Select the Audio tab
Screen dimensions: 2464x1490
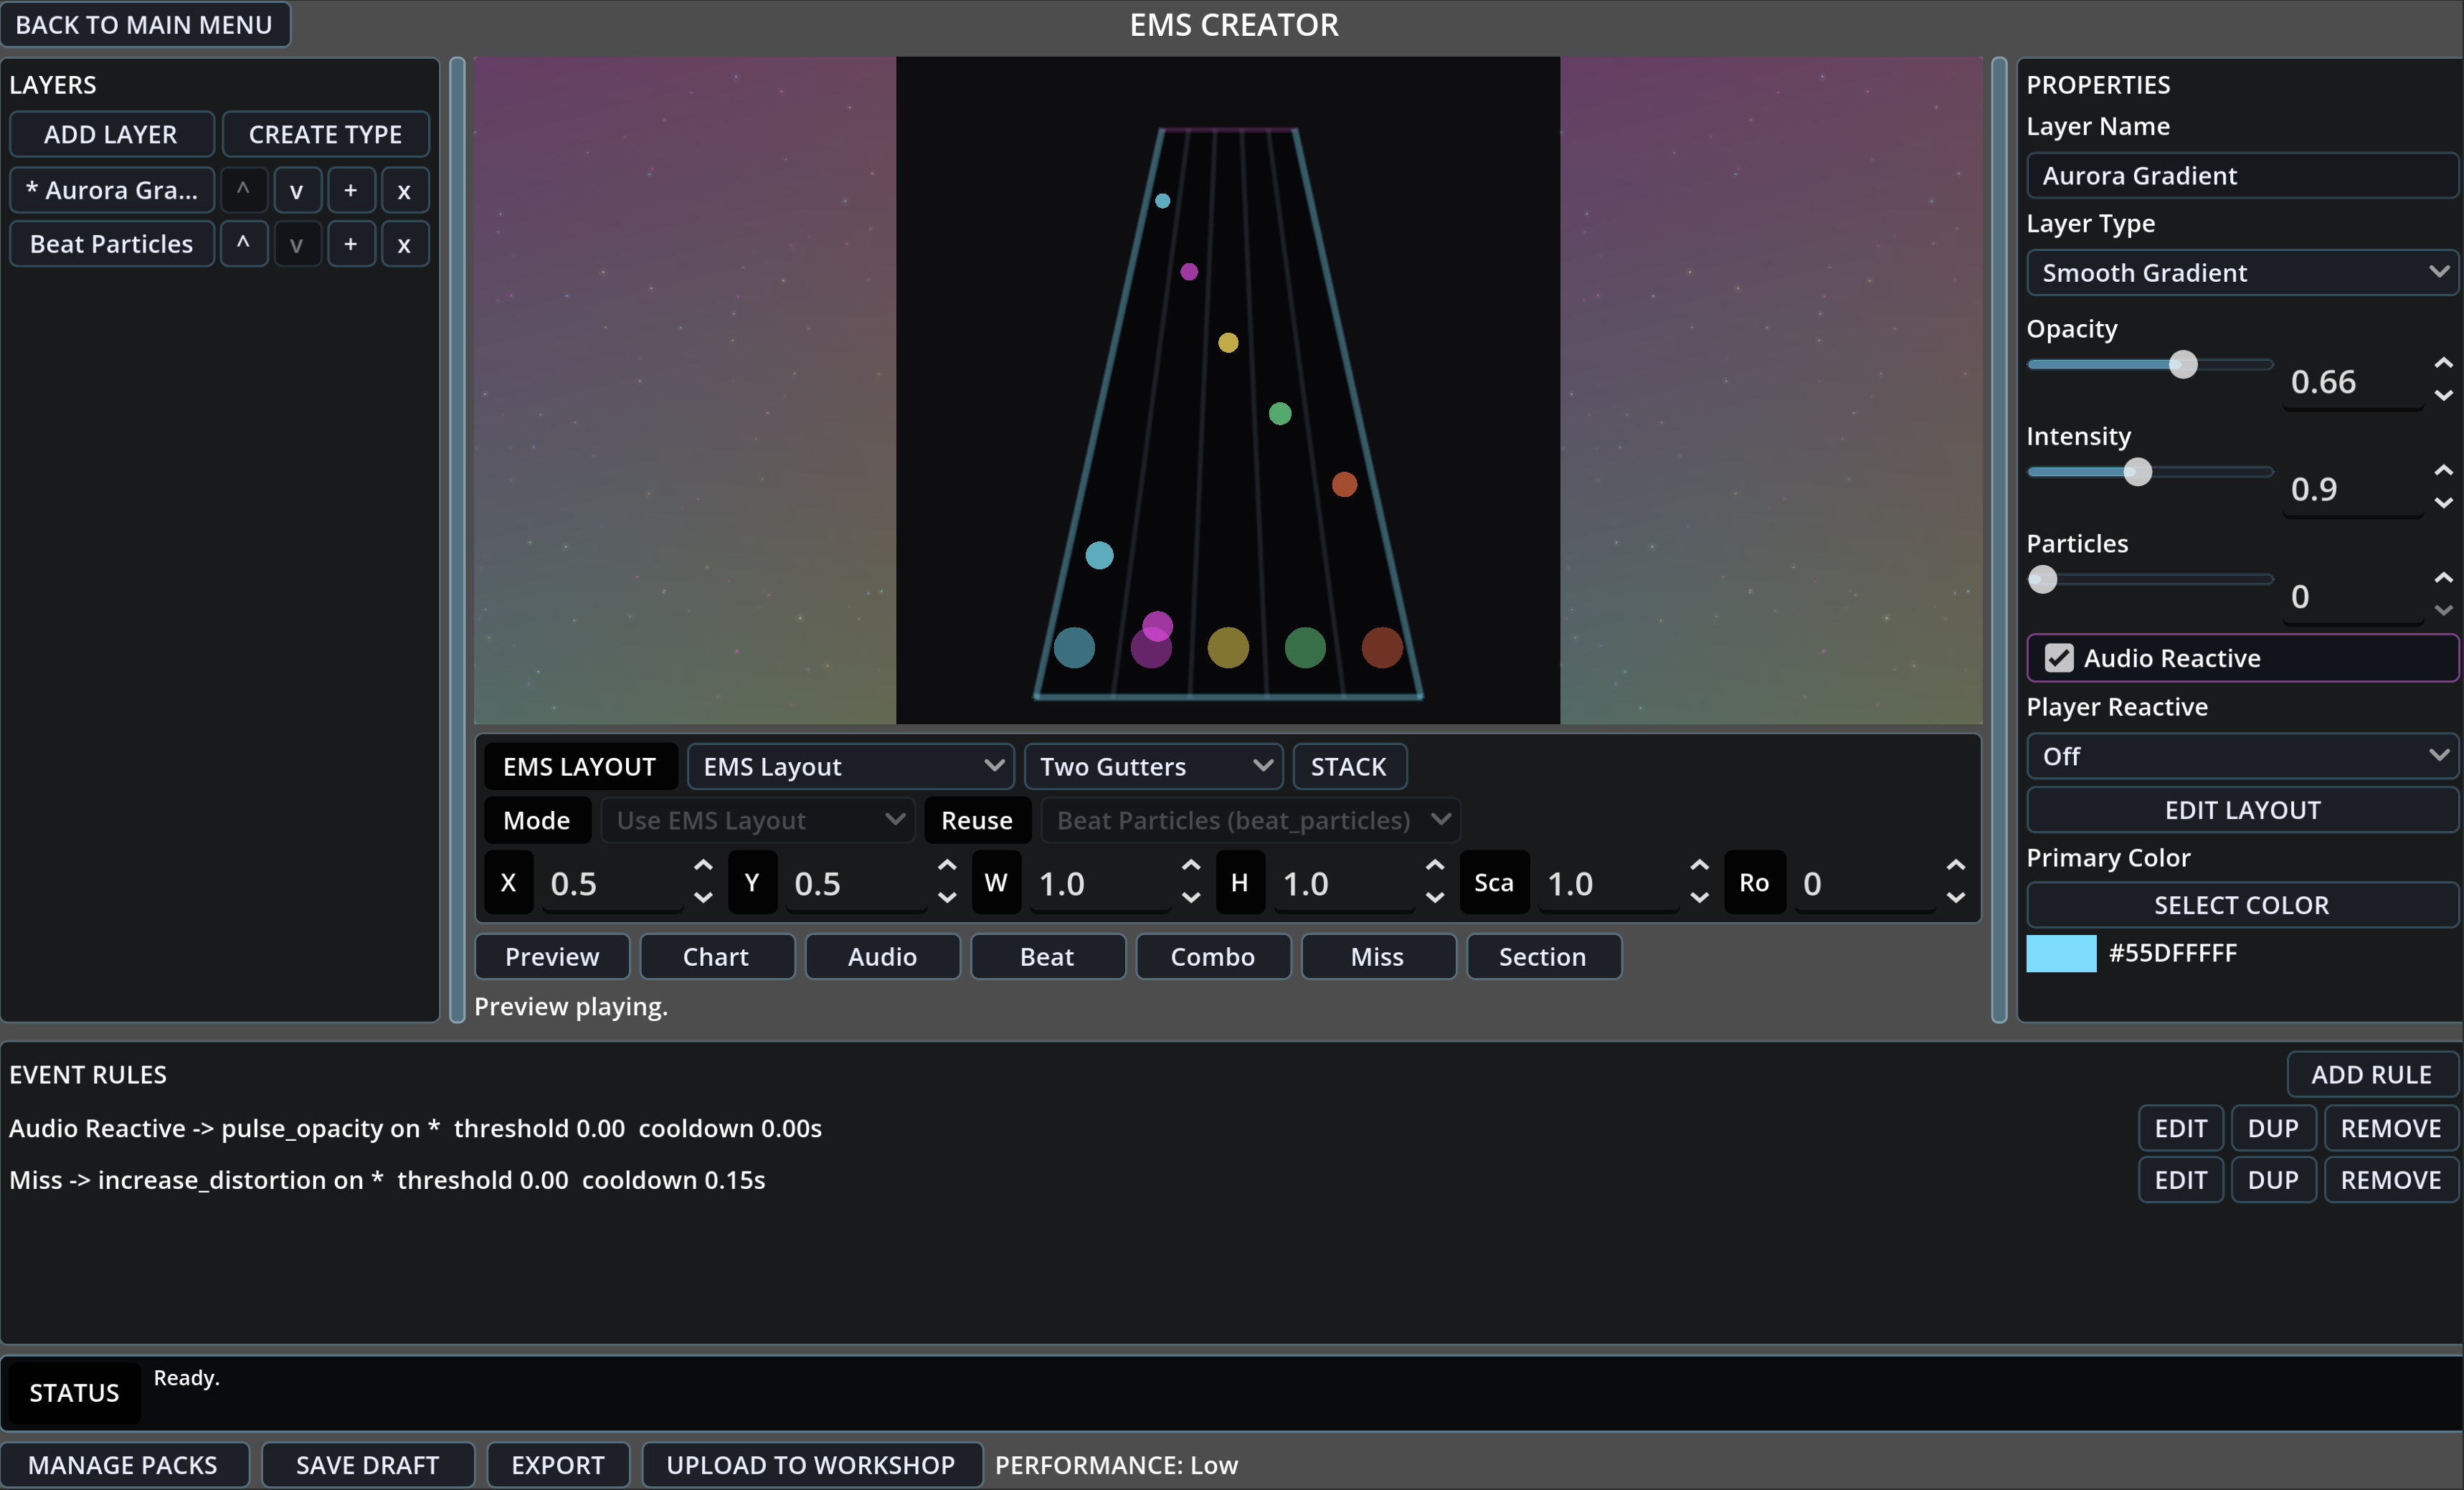pos(882,957)
